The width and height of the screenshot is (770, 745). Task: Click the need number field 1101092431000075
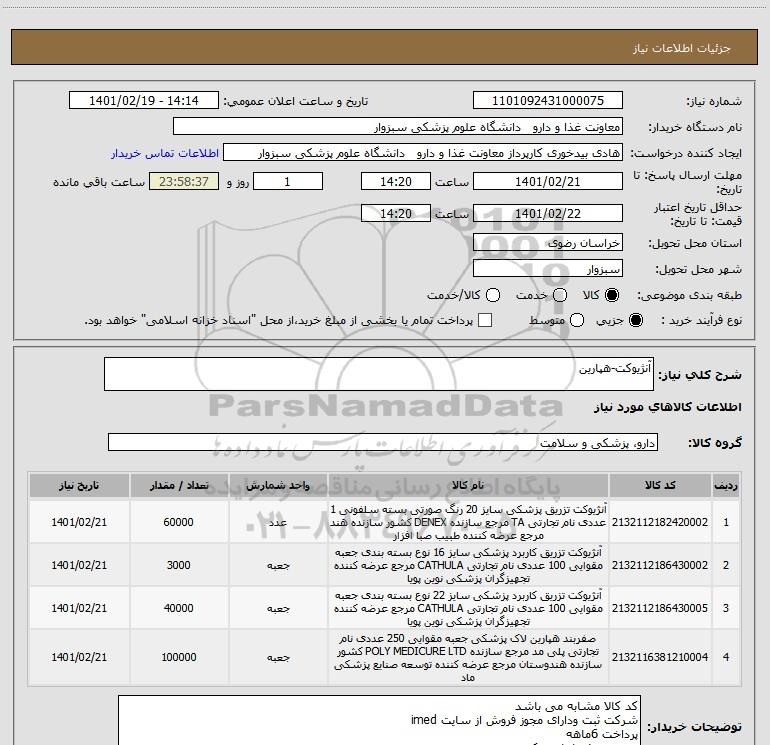coord(548,101)
